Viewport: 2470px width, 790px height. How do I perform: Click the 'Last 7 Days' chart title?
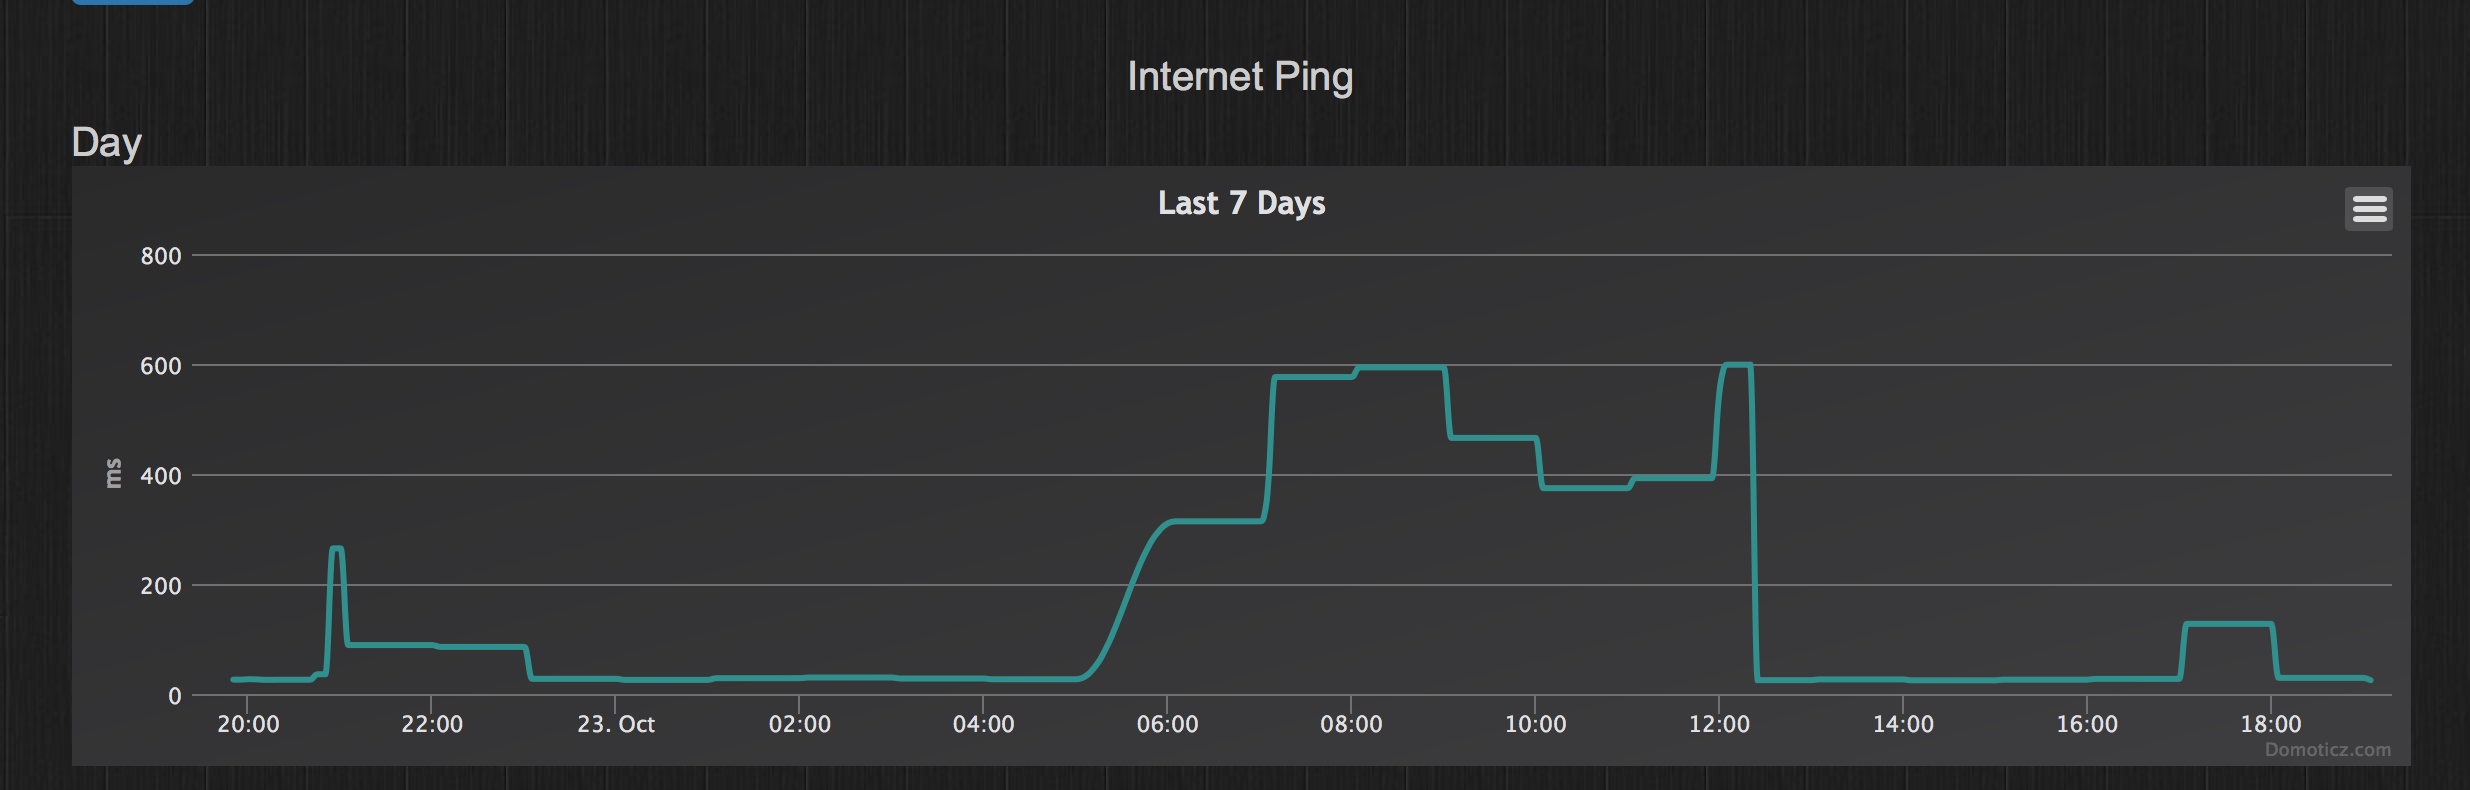(x=1241, y=203)
